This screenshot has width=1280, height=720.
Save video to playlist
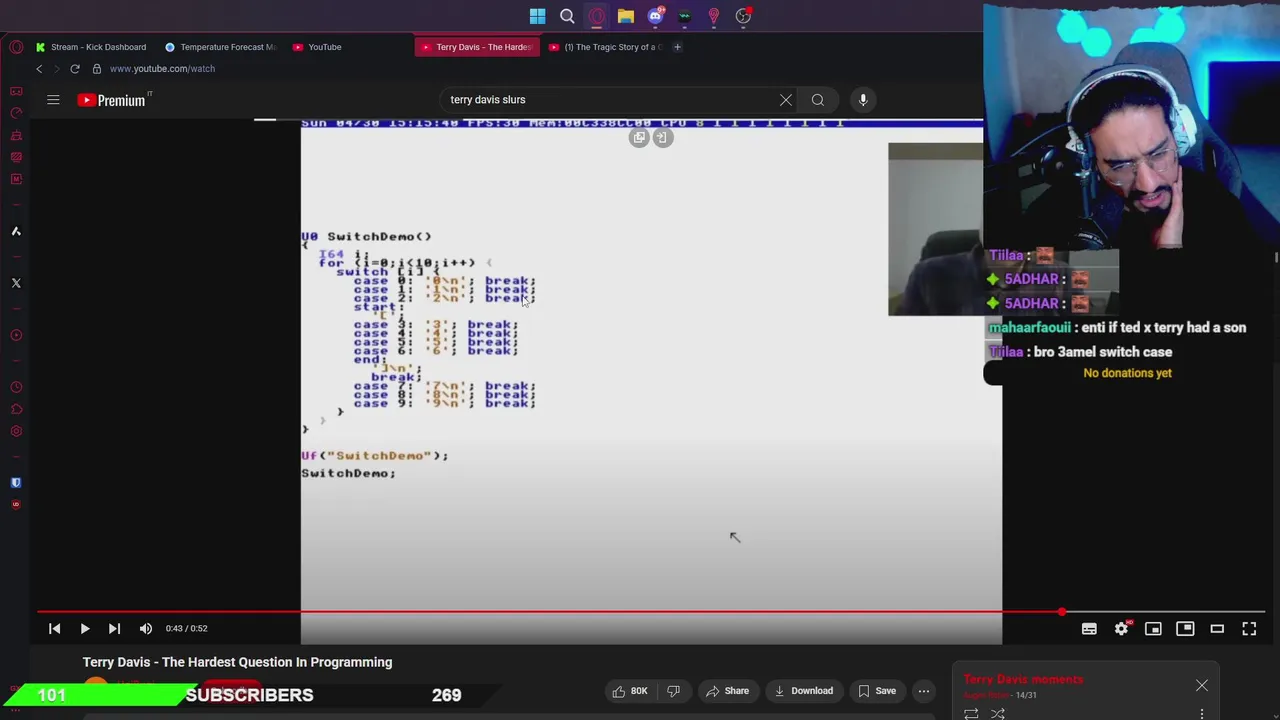click(876, 691)
